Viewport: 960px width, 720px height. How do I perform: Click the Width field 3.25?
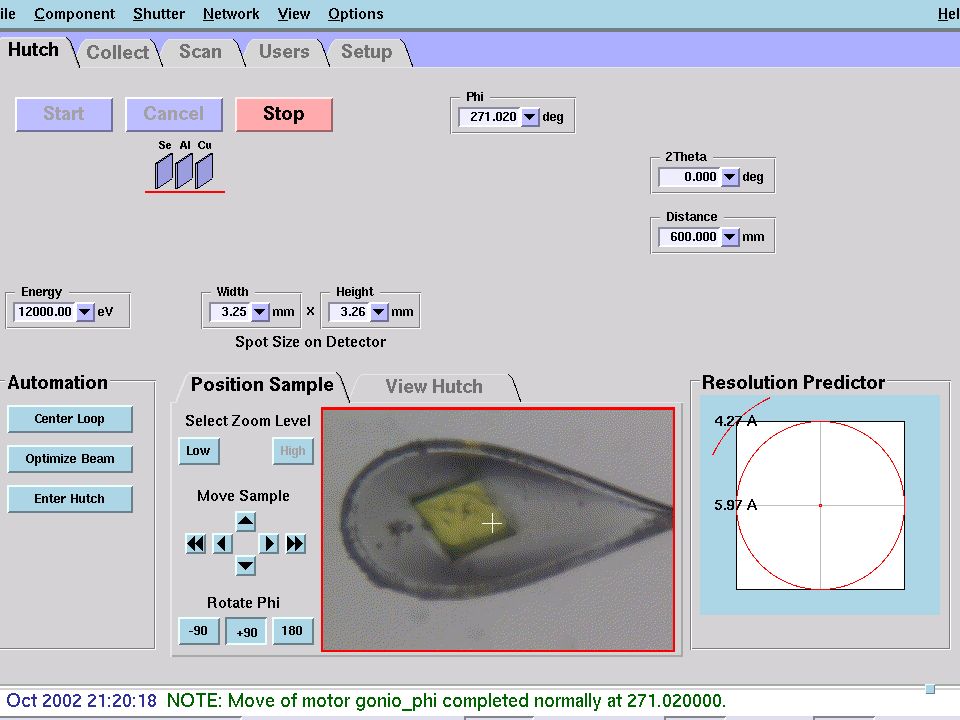point(230,312)
